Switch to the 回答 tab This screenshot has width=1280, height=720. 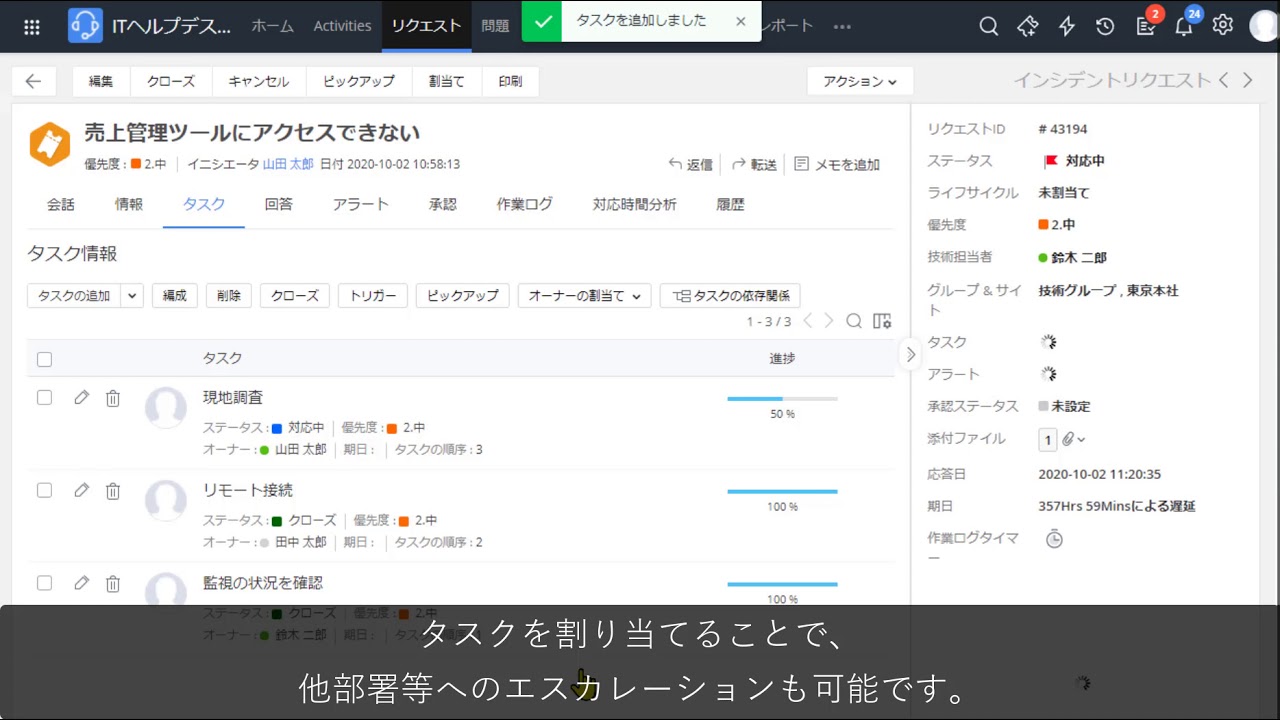pos(279,204)
